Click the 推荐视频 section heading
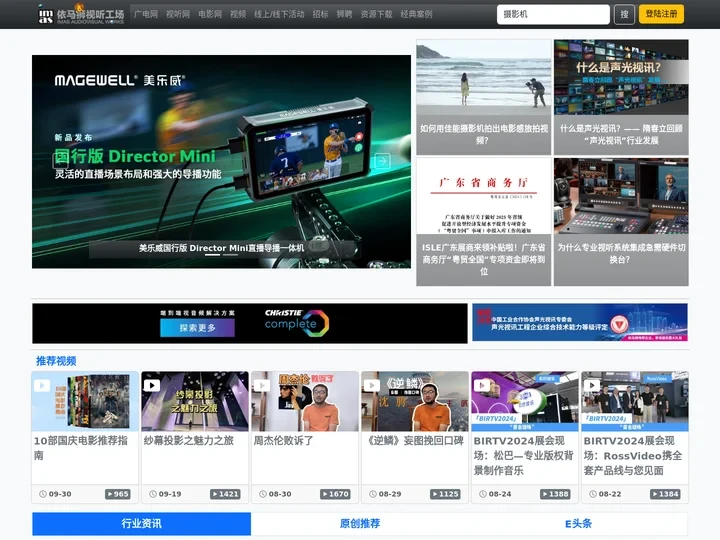The width and height of the screenshot is (720, 540). tap(56, 361)
